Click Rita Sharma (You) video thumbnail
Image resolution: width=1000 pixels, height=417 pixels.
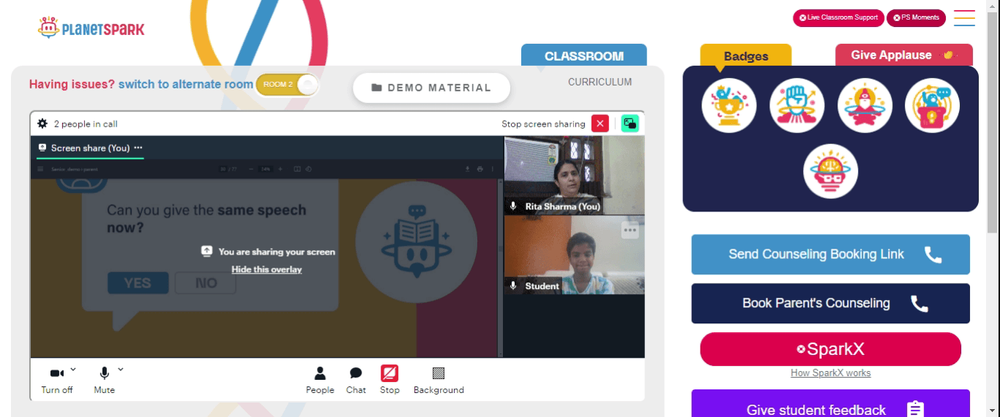574,175
